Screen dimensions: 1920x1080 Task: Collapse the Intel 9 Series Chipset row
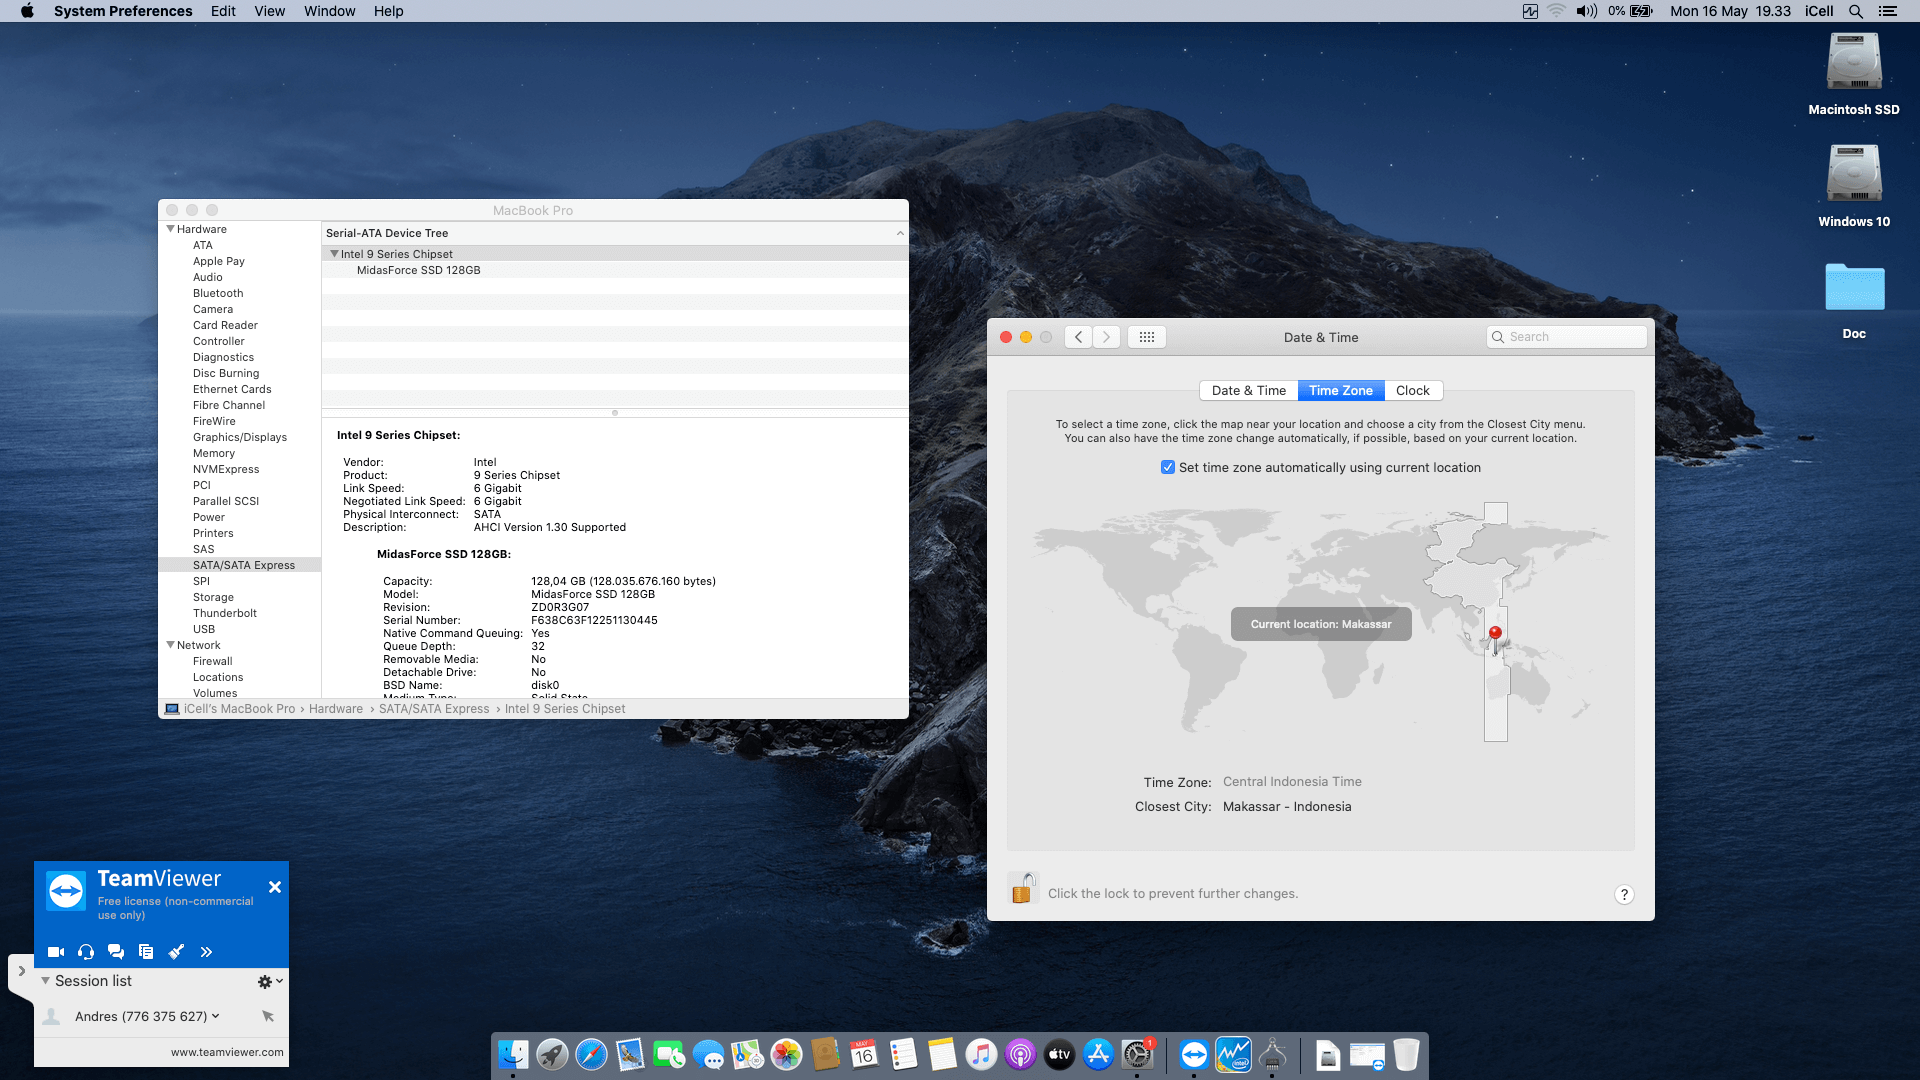tap(334, 254)
